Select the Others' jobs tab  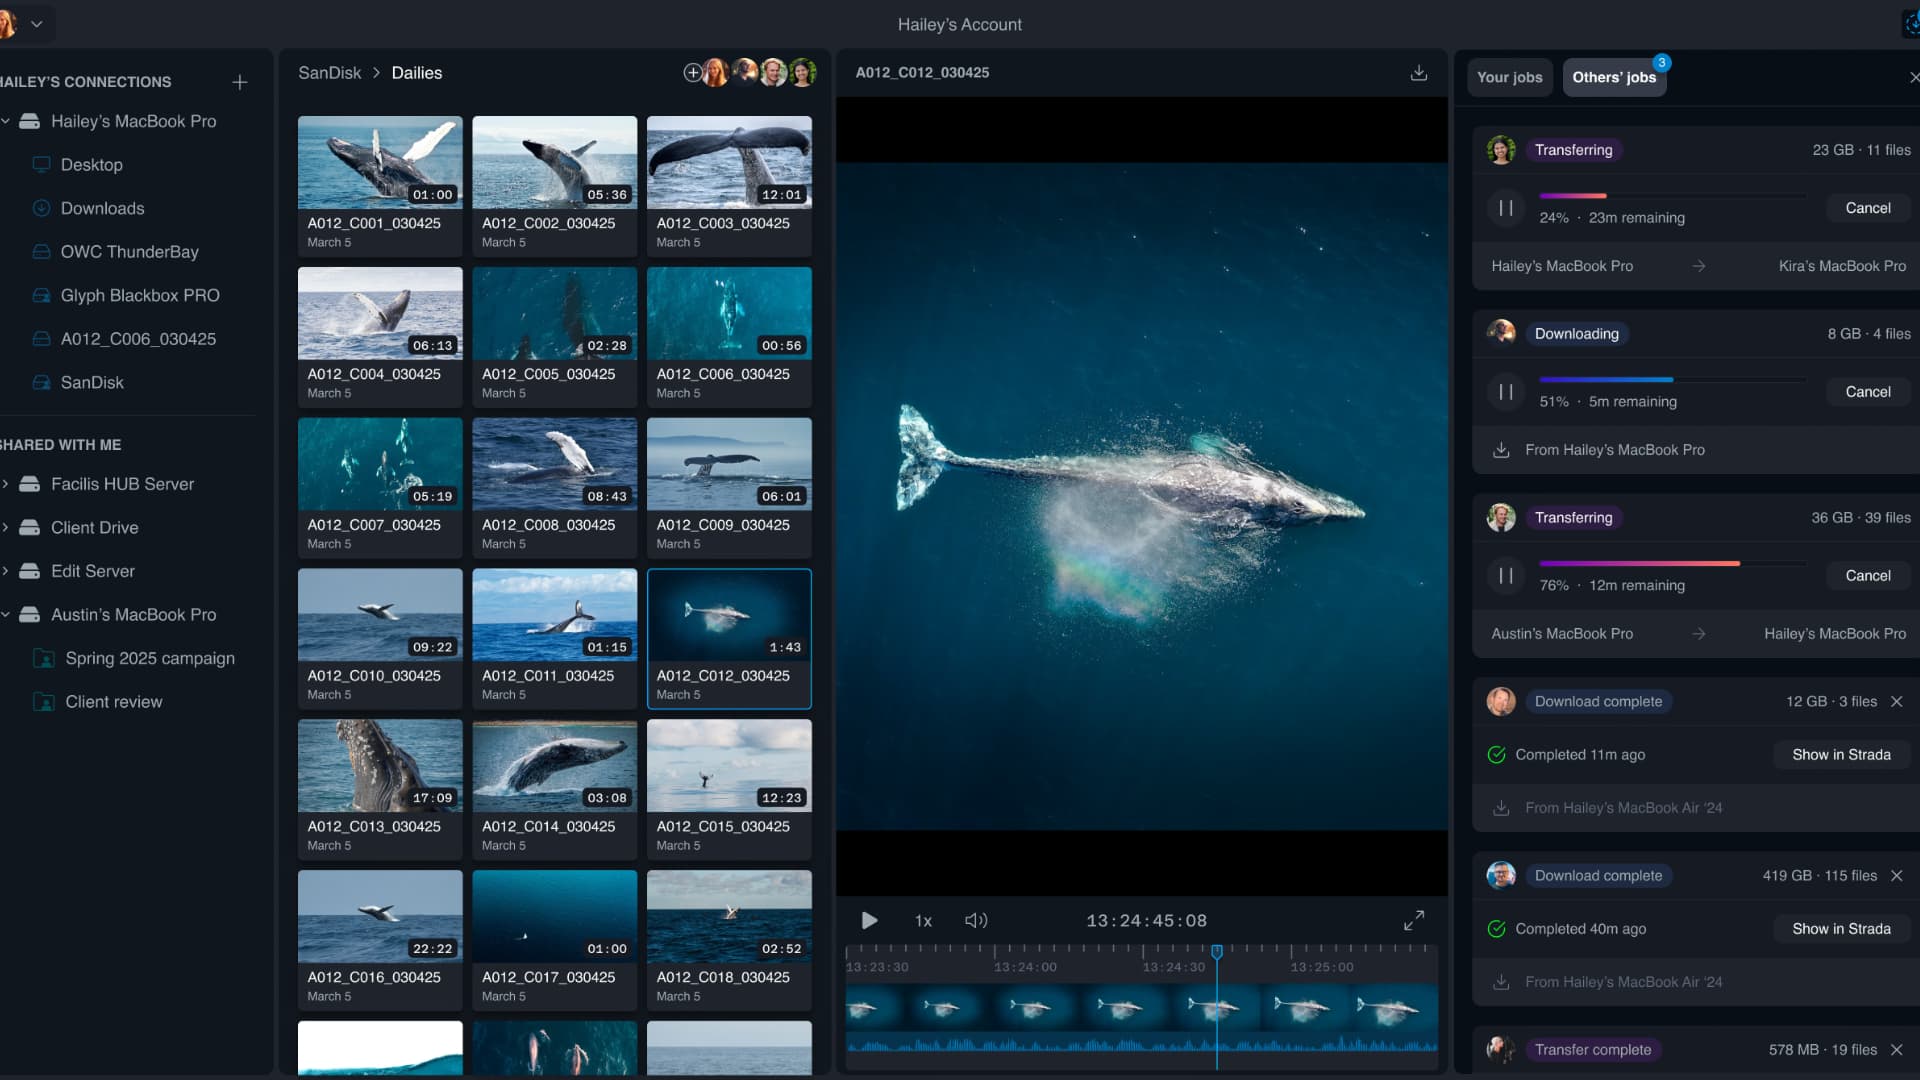coord(1613,77)
